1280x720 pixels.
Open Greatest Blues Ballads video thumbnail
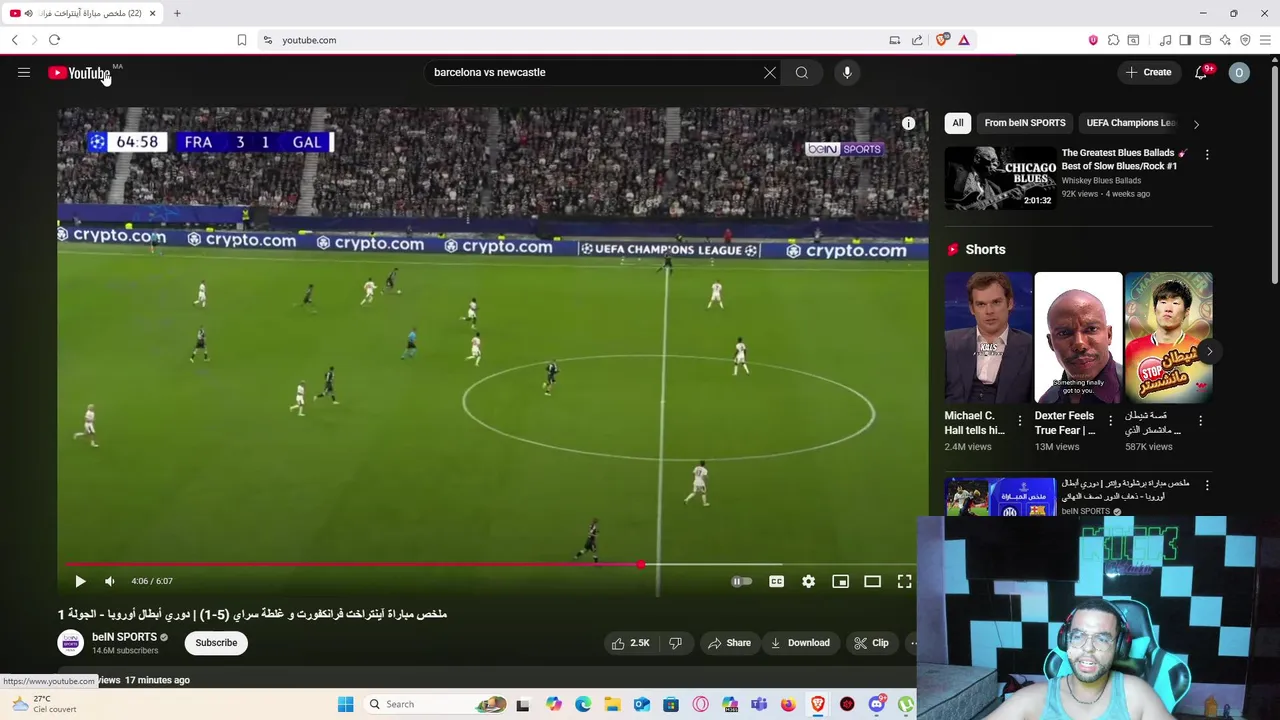pyautogui.click(x=1000, y=178)
